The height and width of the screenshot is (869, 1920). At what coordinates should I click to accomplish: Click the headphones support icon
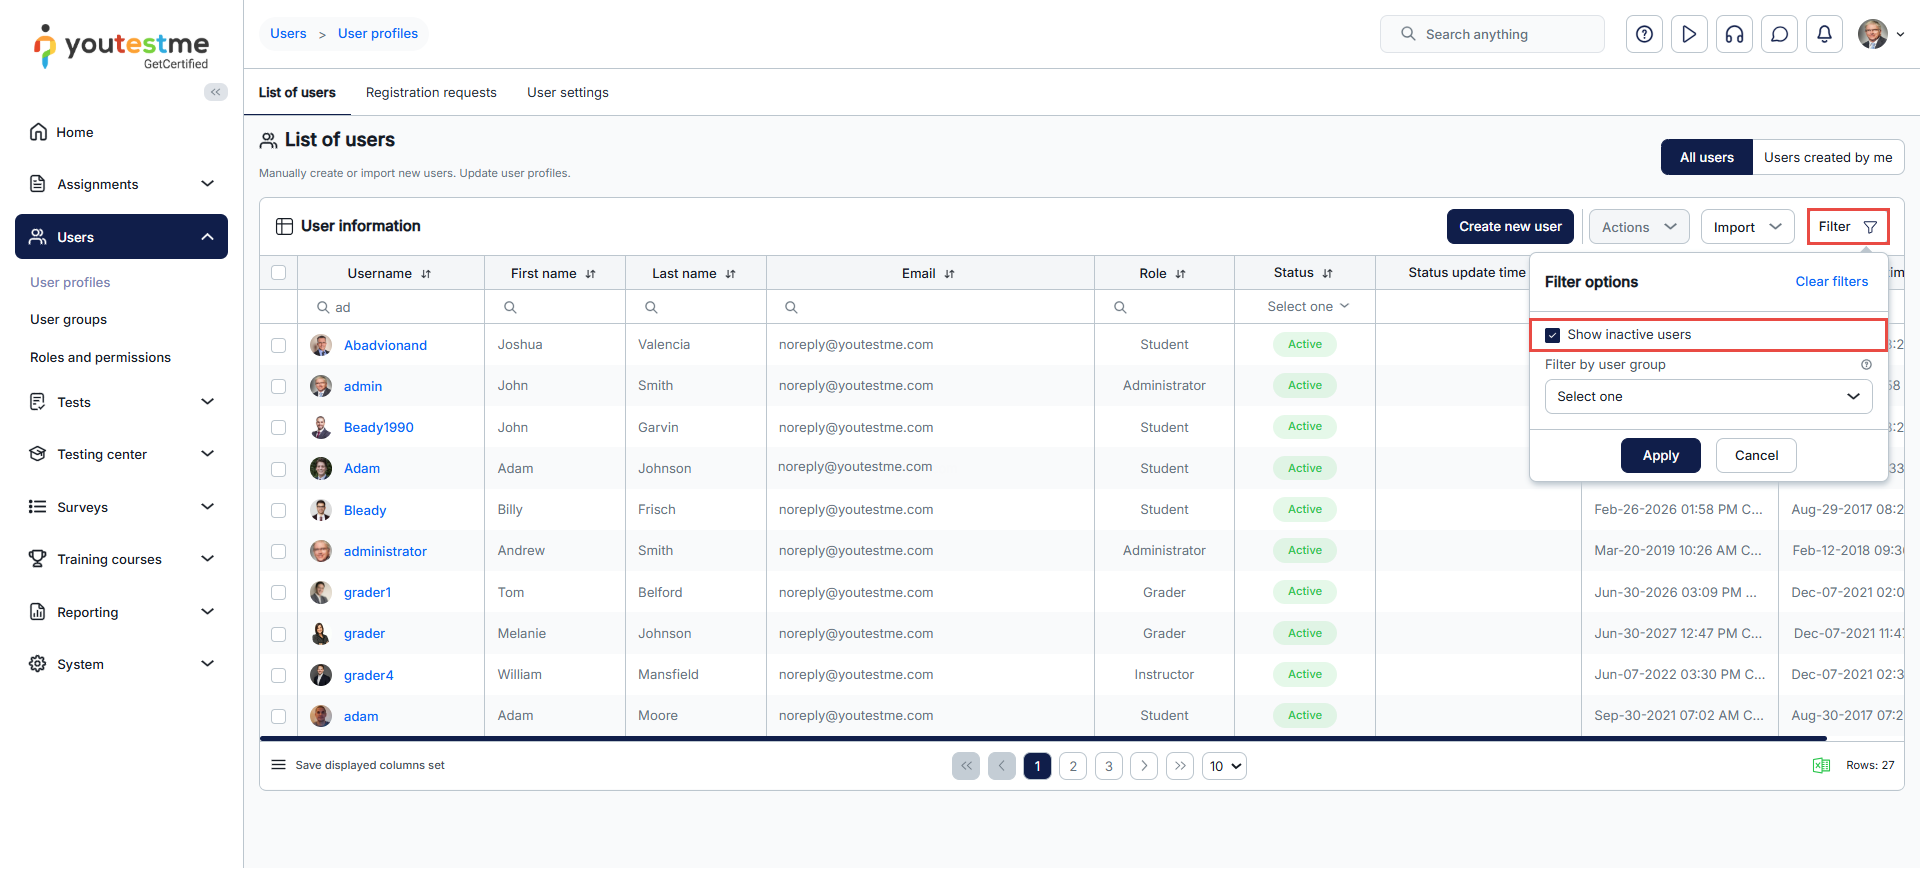pyautogui.click(x=1734, y=34)
